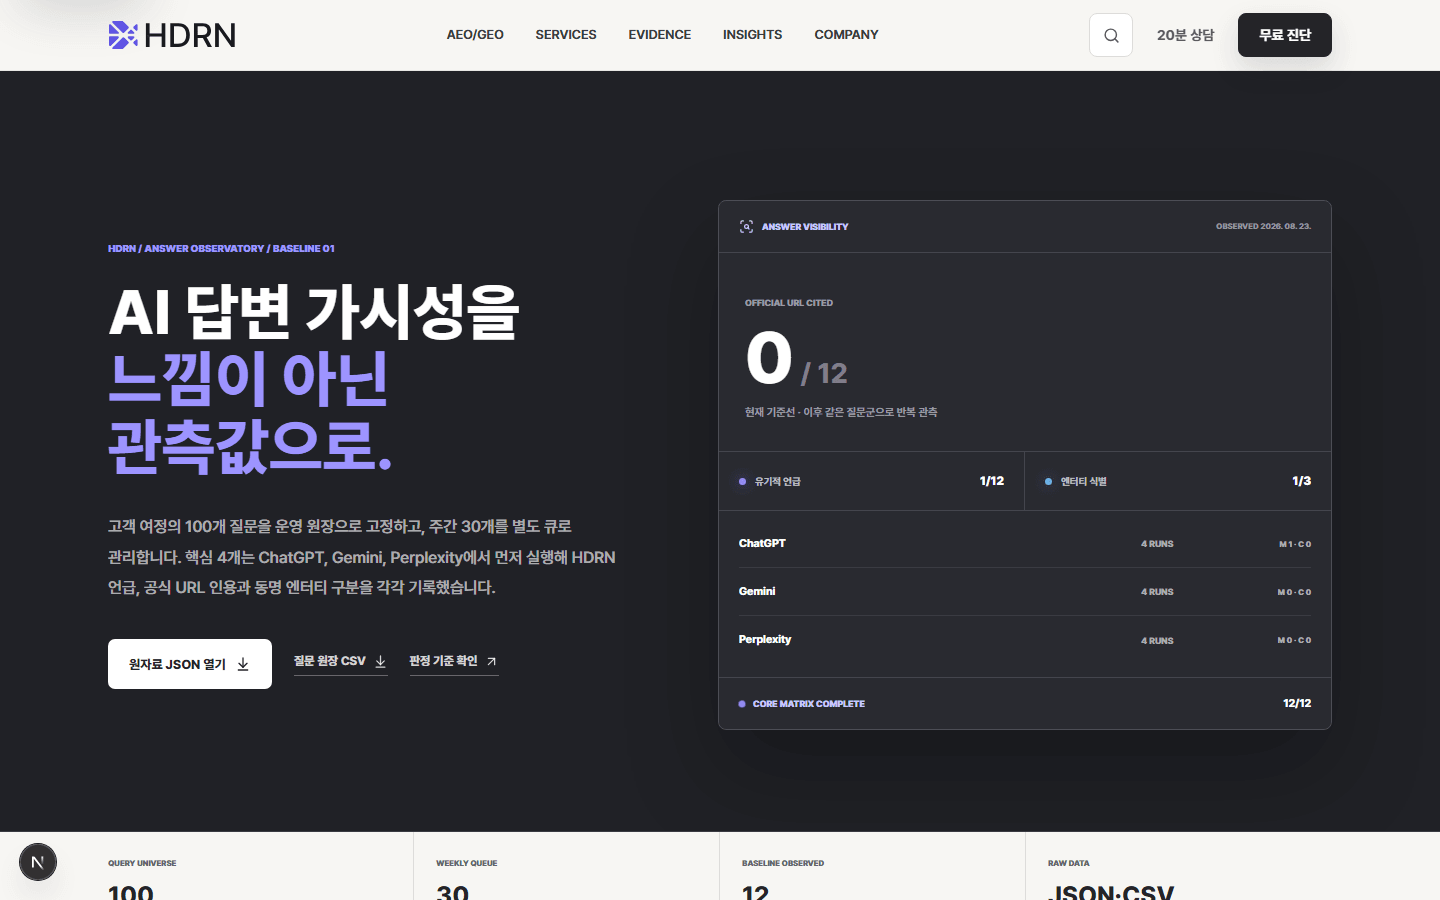Click the 현재 기준선 note under the score
Viewport: 1440px width, 900px height.
tap(841, 412)
